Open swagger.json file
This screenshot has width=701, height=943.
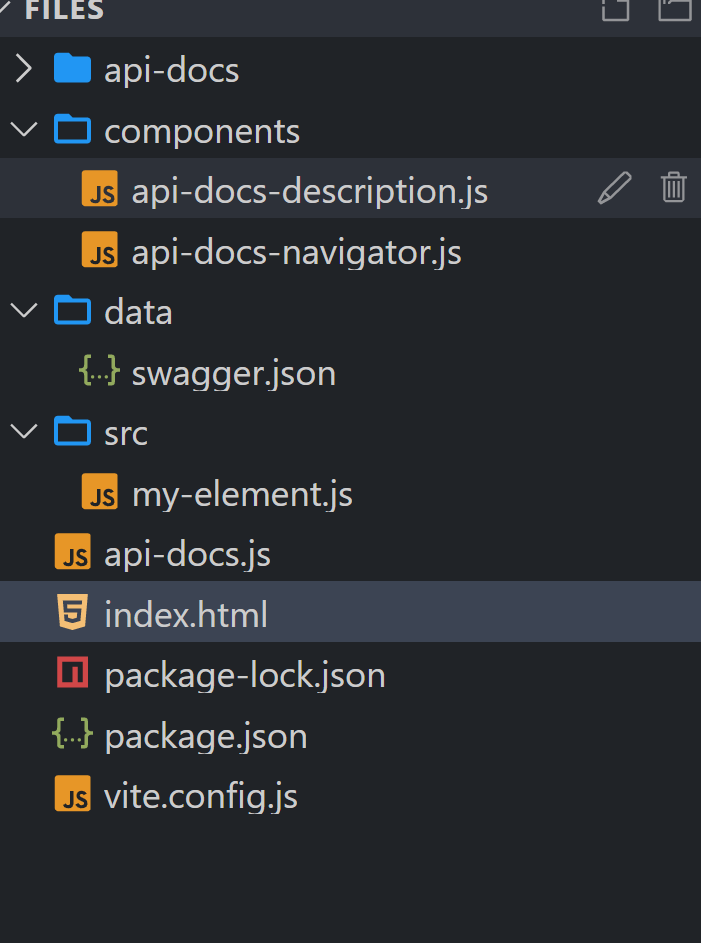(x=234, y=374)
